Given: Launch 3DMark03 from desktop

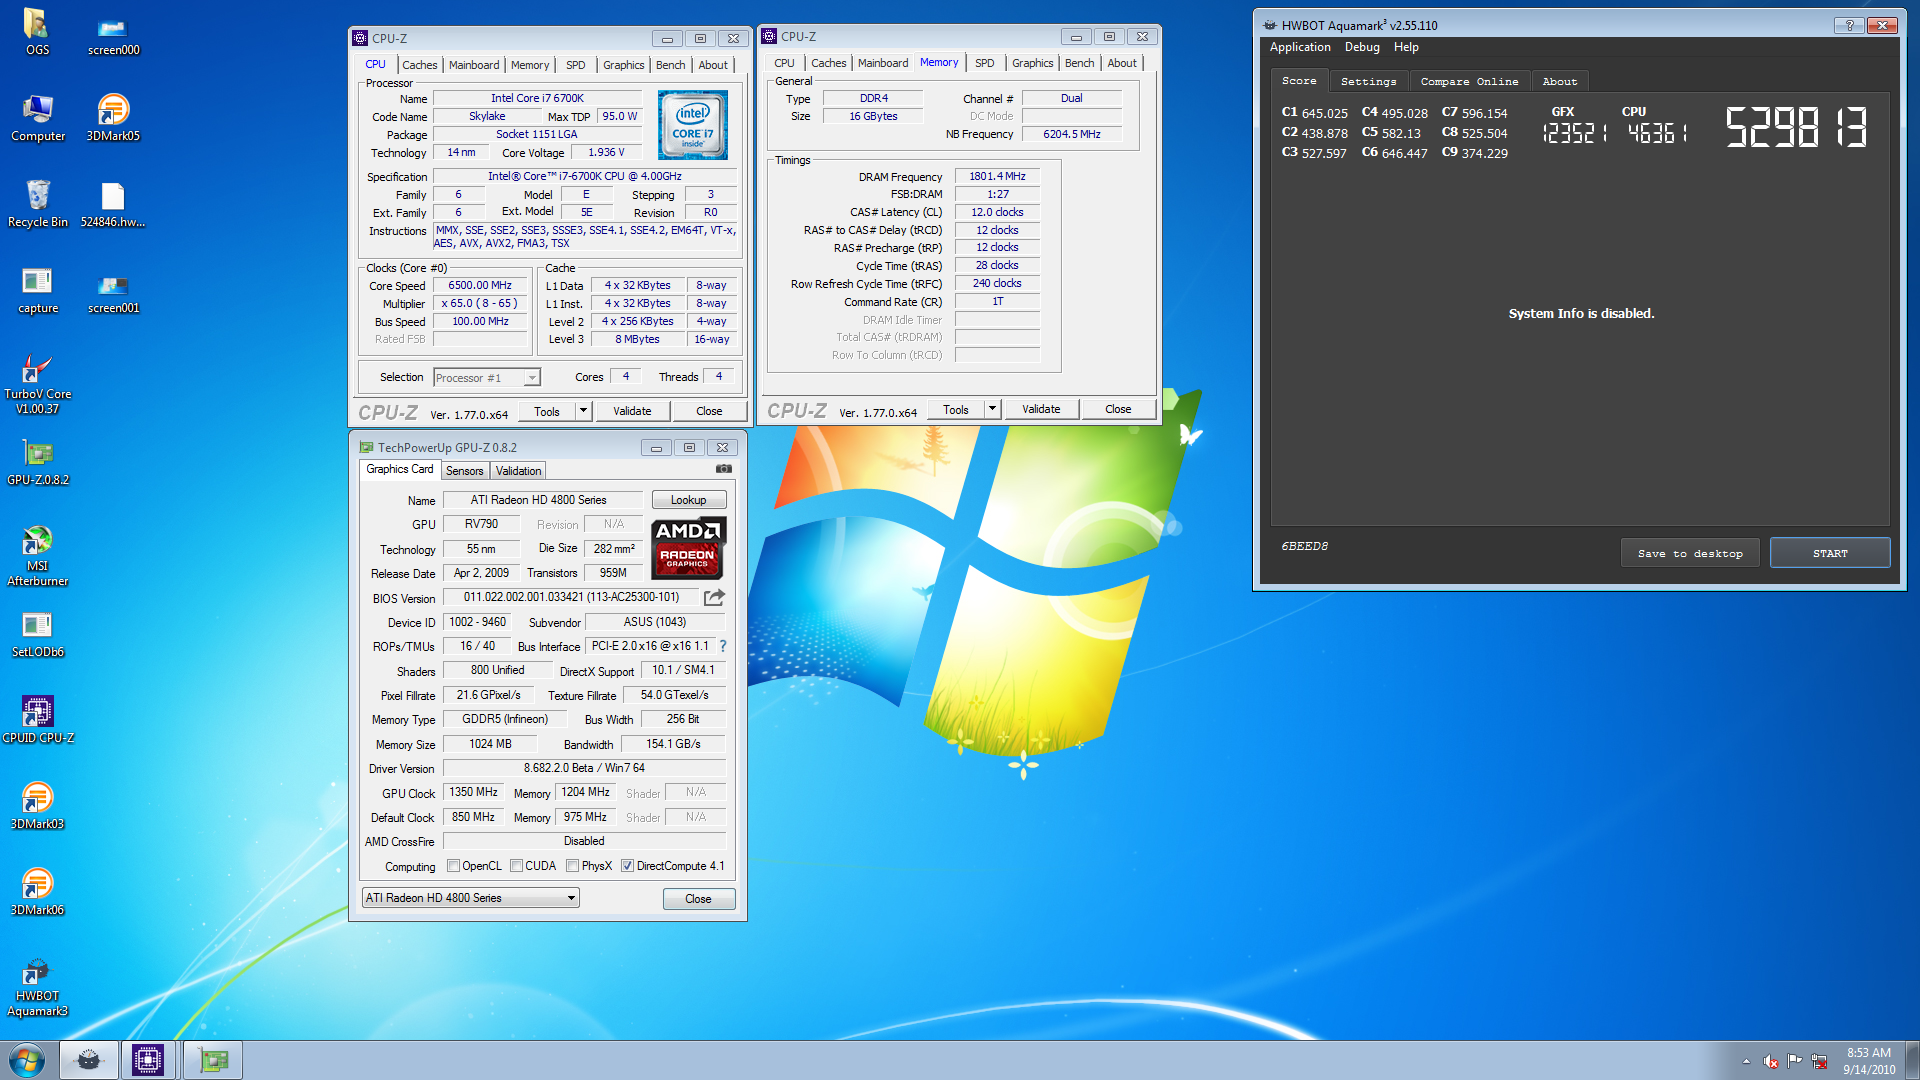Looking at the screenshot, I should coord(37,806).
